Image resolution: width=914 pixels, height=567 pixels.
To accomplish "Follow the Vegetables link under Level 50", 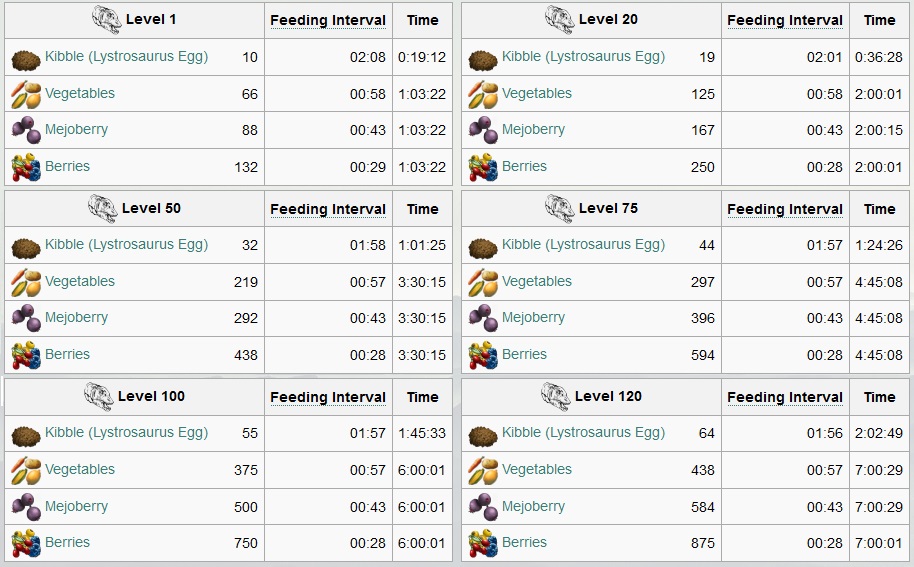I will (x=80, y=281).
